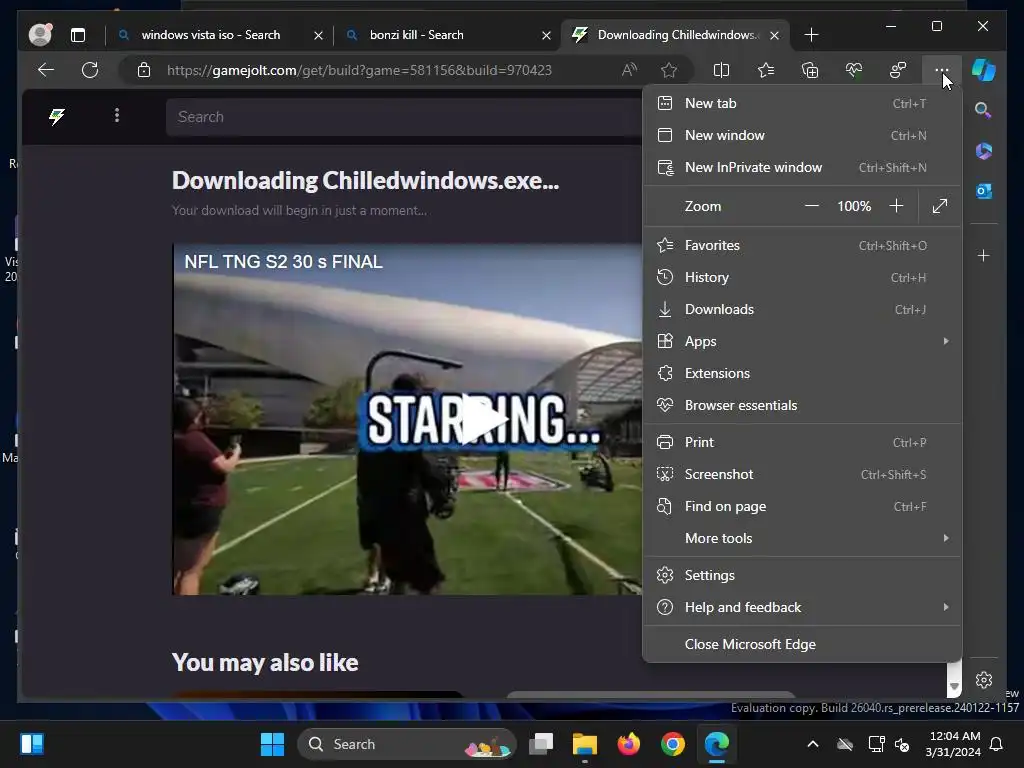Open the notifications bell
This screenshot has height=768, width=1024.
997,744
